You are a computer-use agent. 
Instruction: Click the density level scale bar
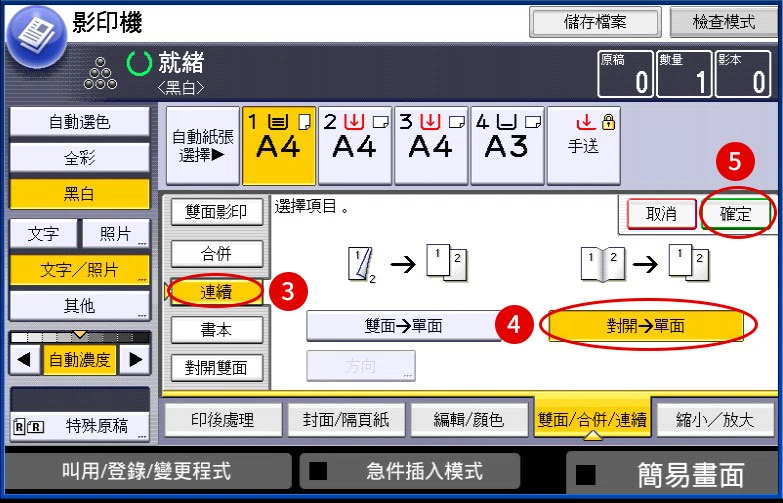(x=80, y=337)
